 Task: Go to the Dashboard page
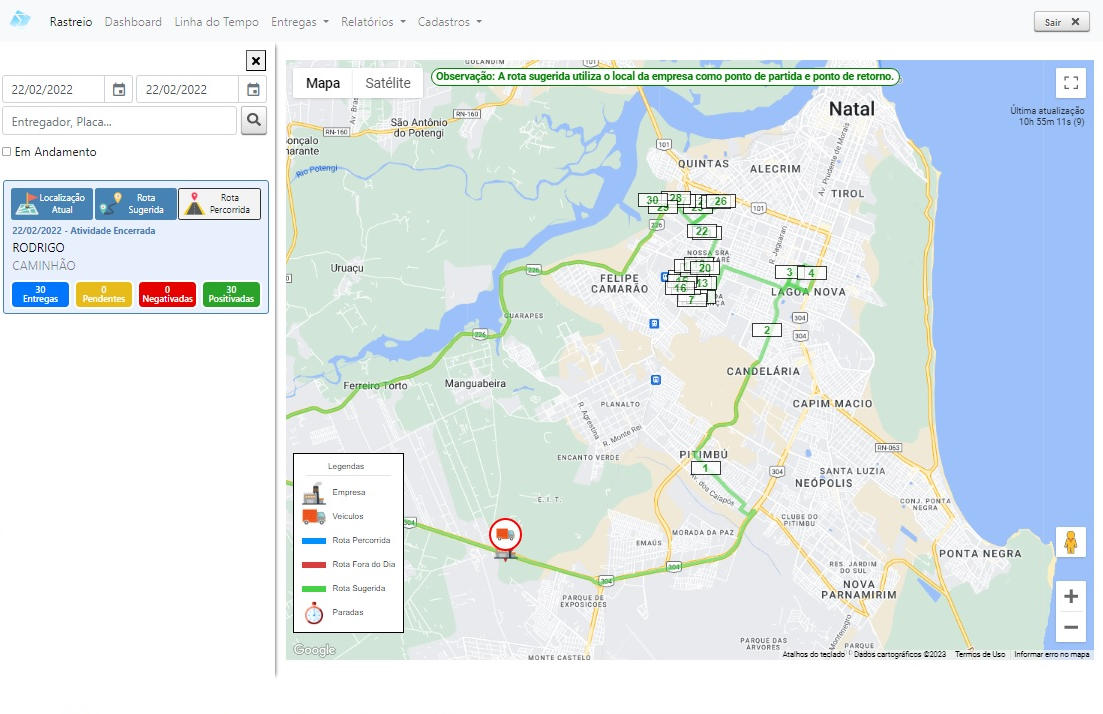(133, 22)
